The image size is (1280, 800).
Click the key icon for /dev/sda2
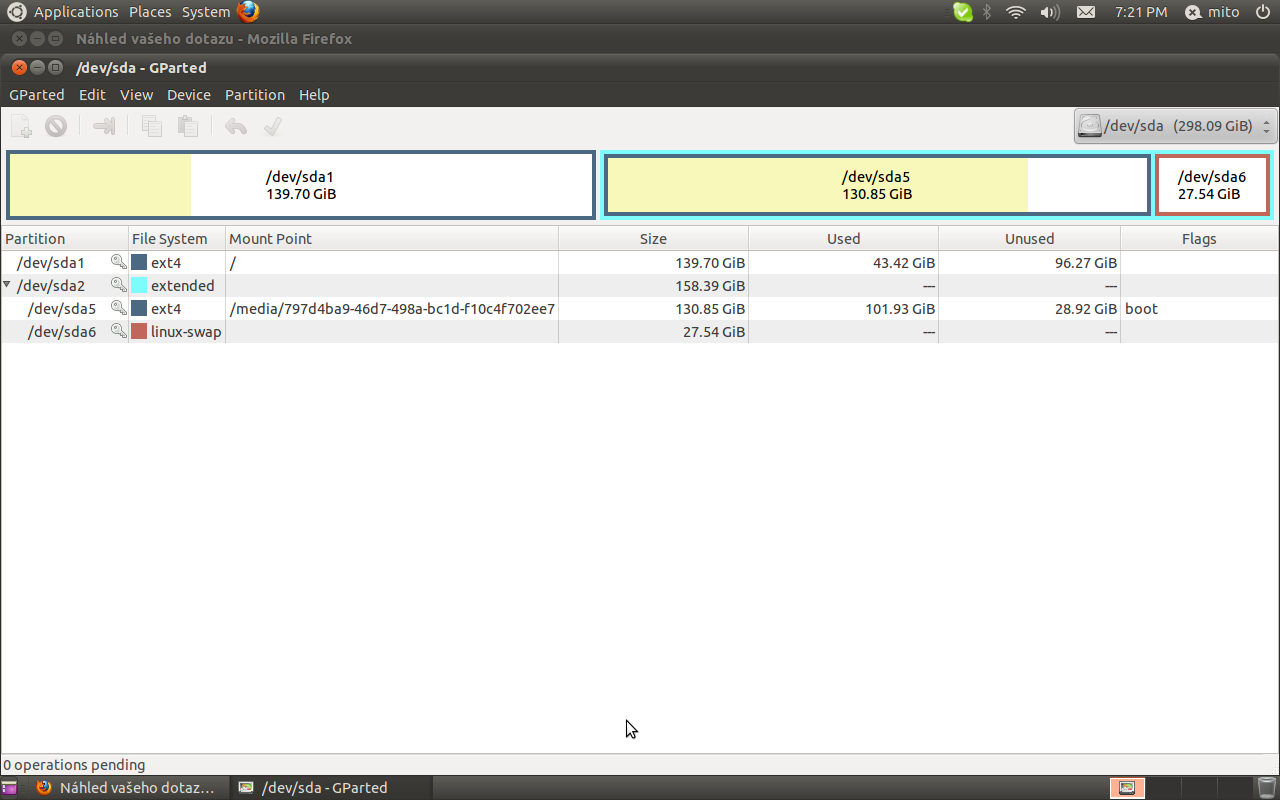(119, 285)
